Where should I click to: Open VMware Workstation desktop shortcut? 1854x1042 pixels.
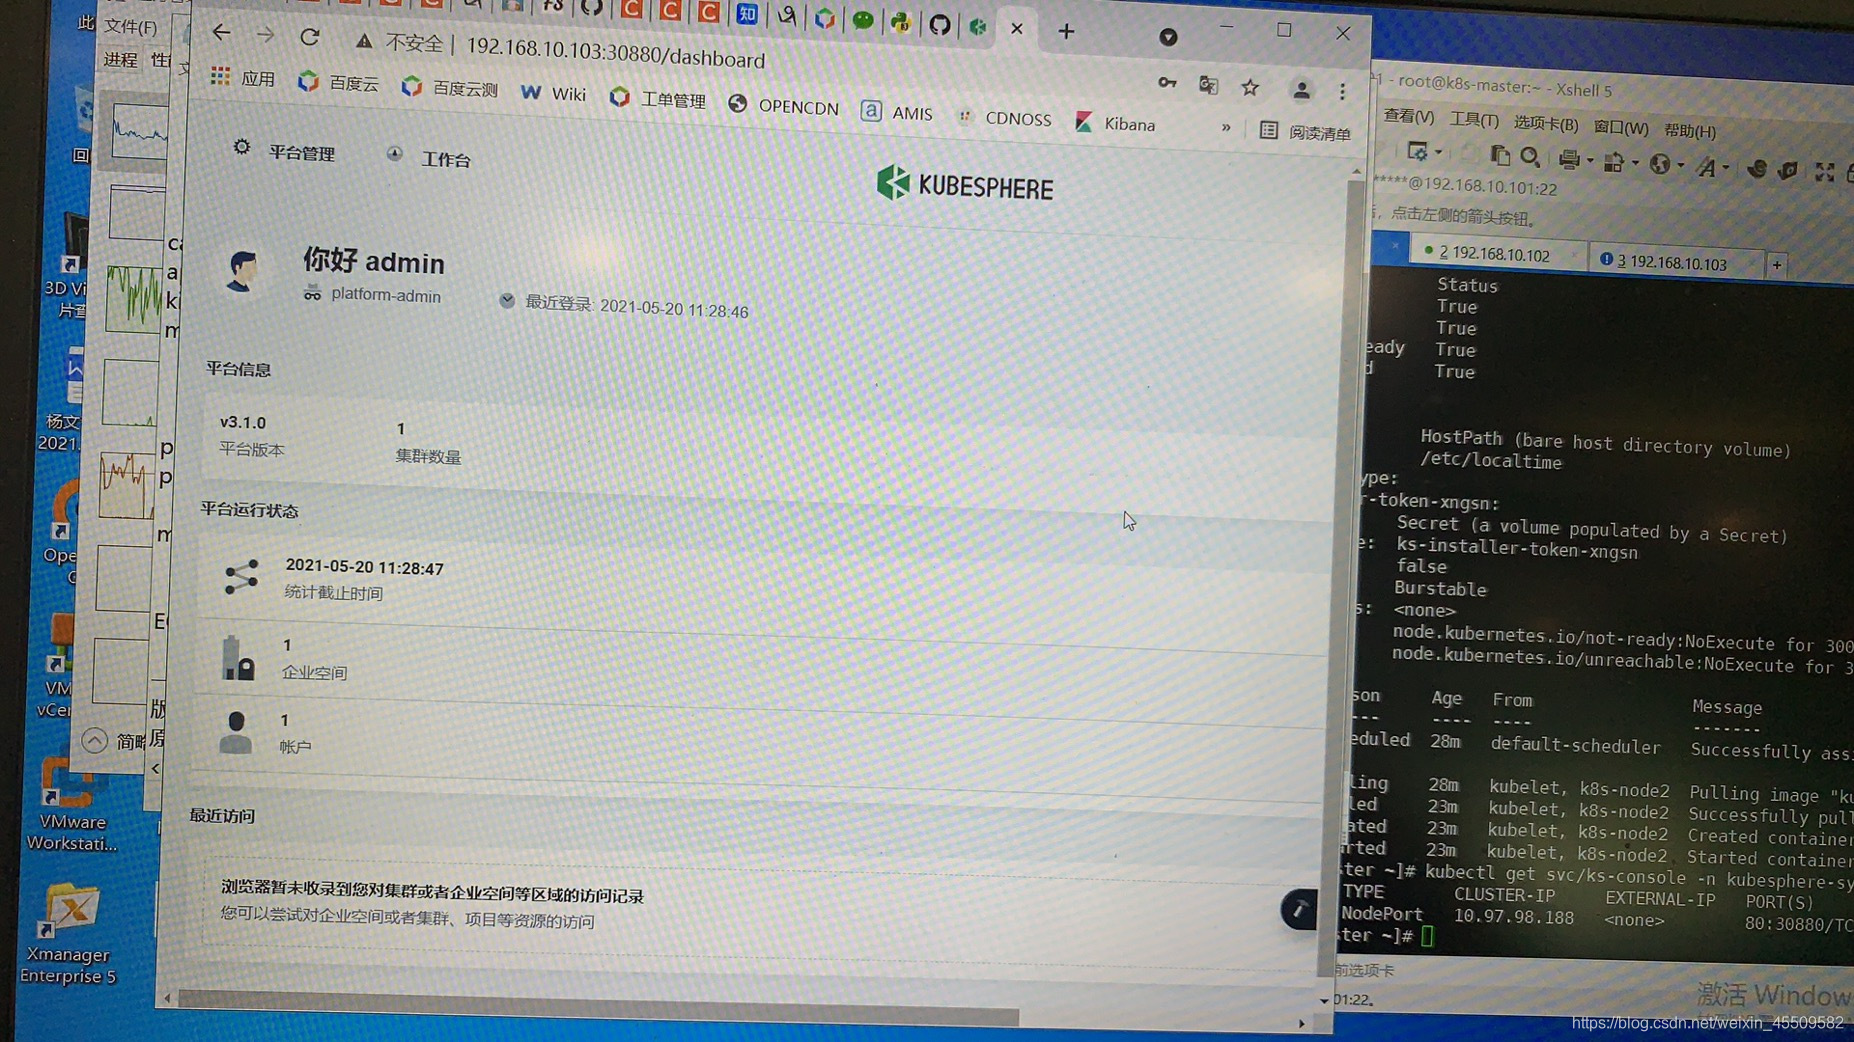[x=70, y=805]
